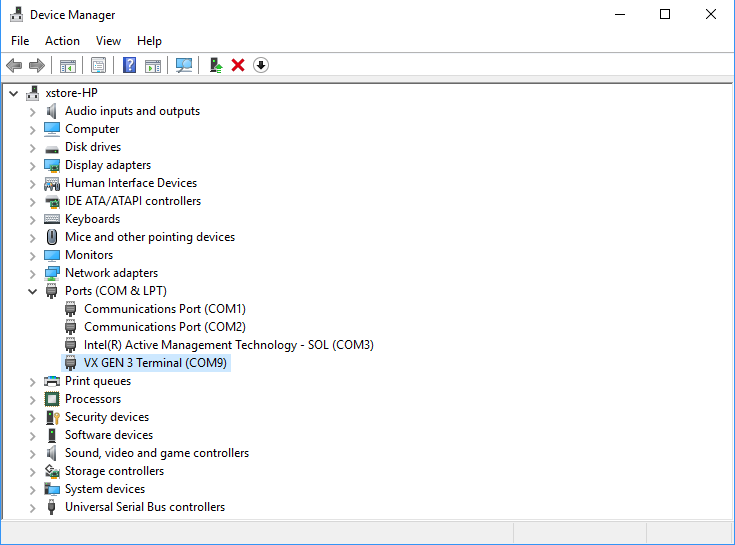Click the red X Uninstall device icon

(238, 65)
